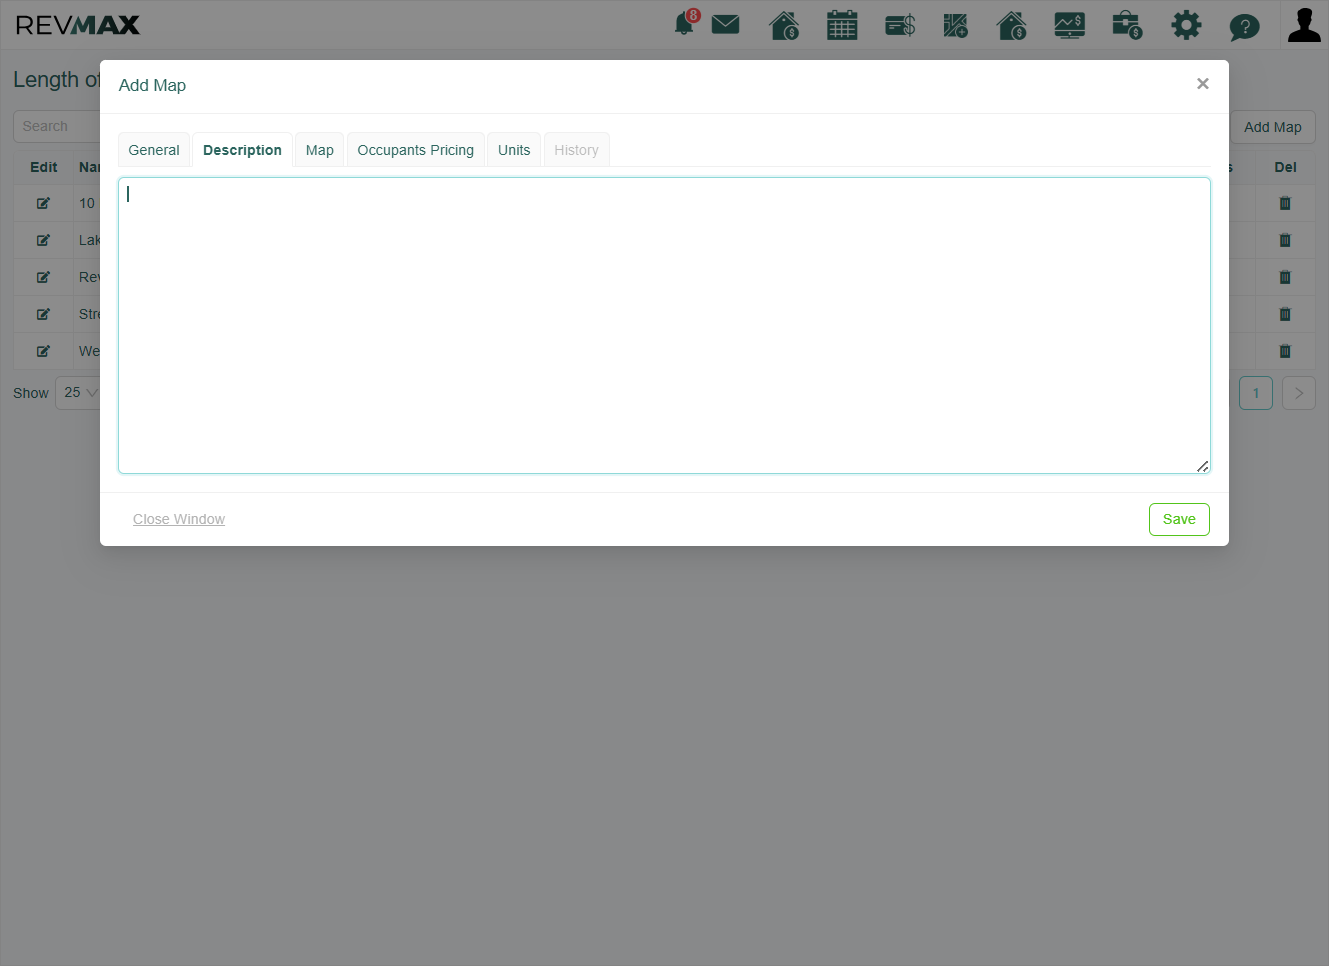
Task: Open the house with dollar icon next to the envelope
Action: (784, 25)
